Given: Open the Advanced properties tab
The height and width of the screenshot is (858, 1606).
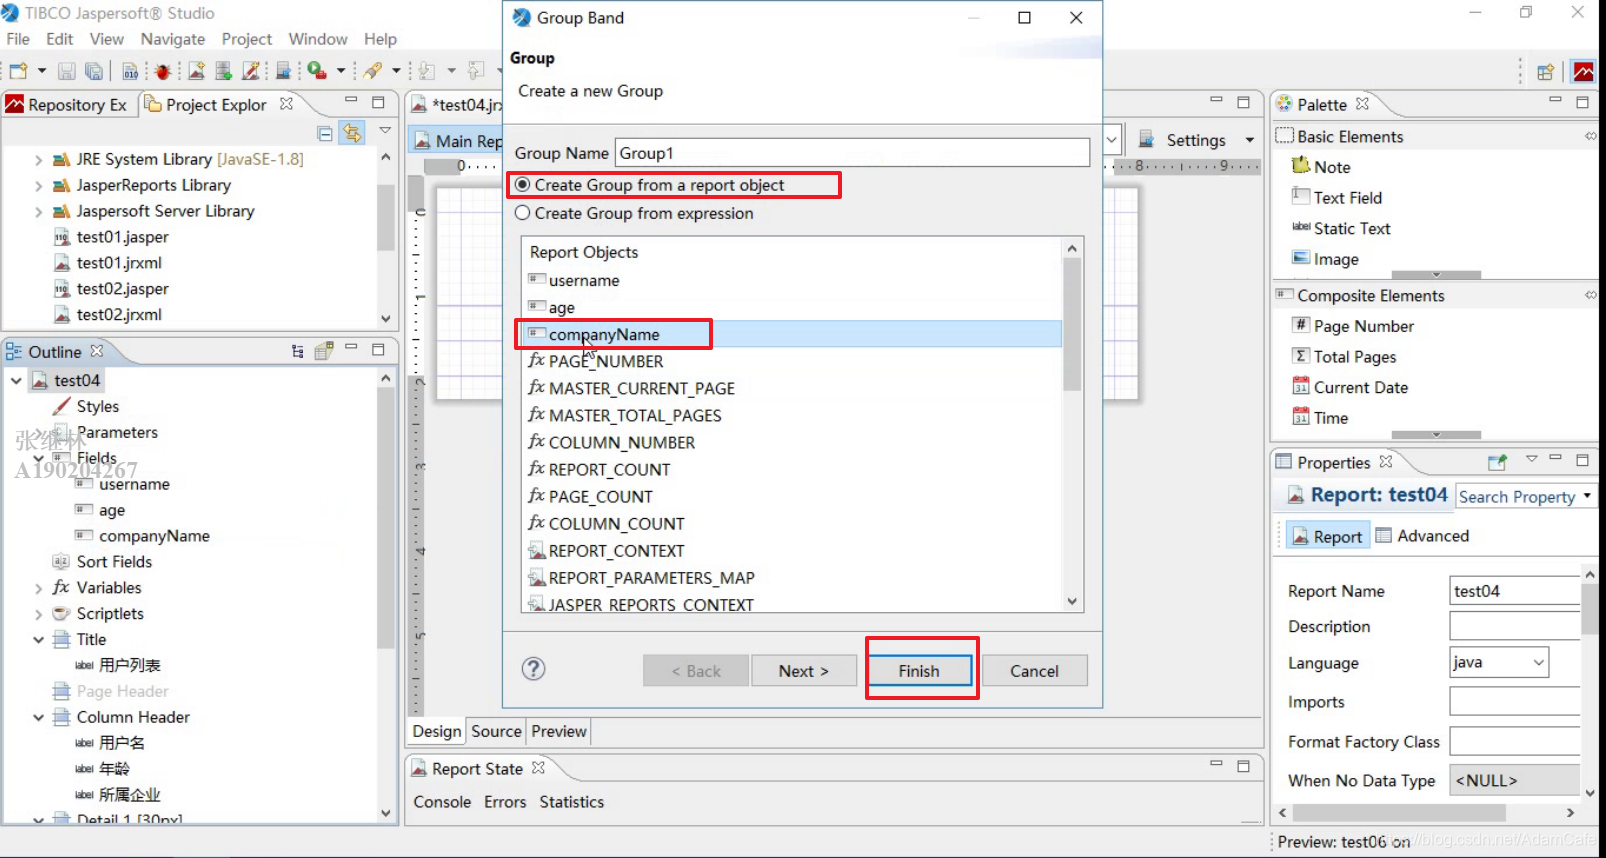Looking at the screenshot, I should pos(1423,536).
